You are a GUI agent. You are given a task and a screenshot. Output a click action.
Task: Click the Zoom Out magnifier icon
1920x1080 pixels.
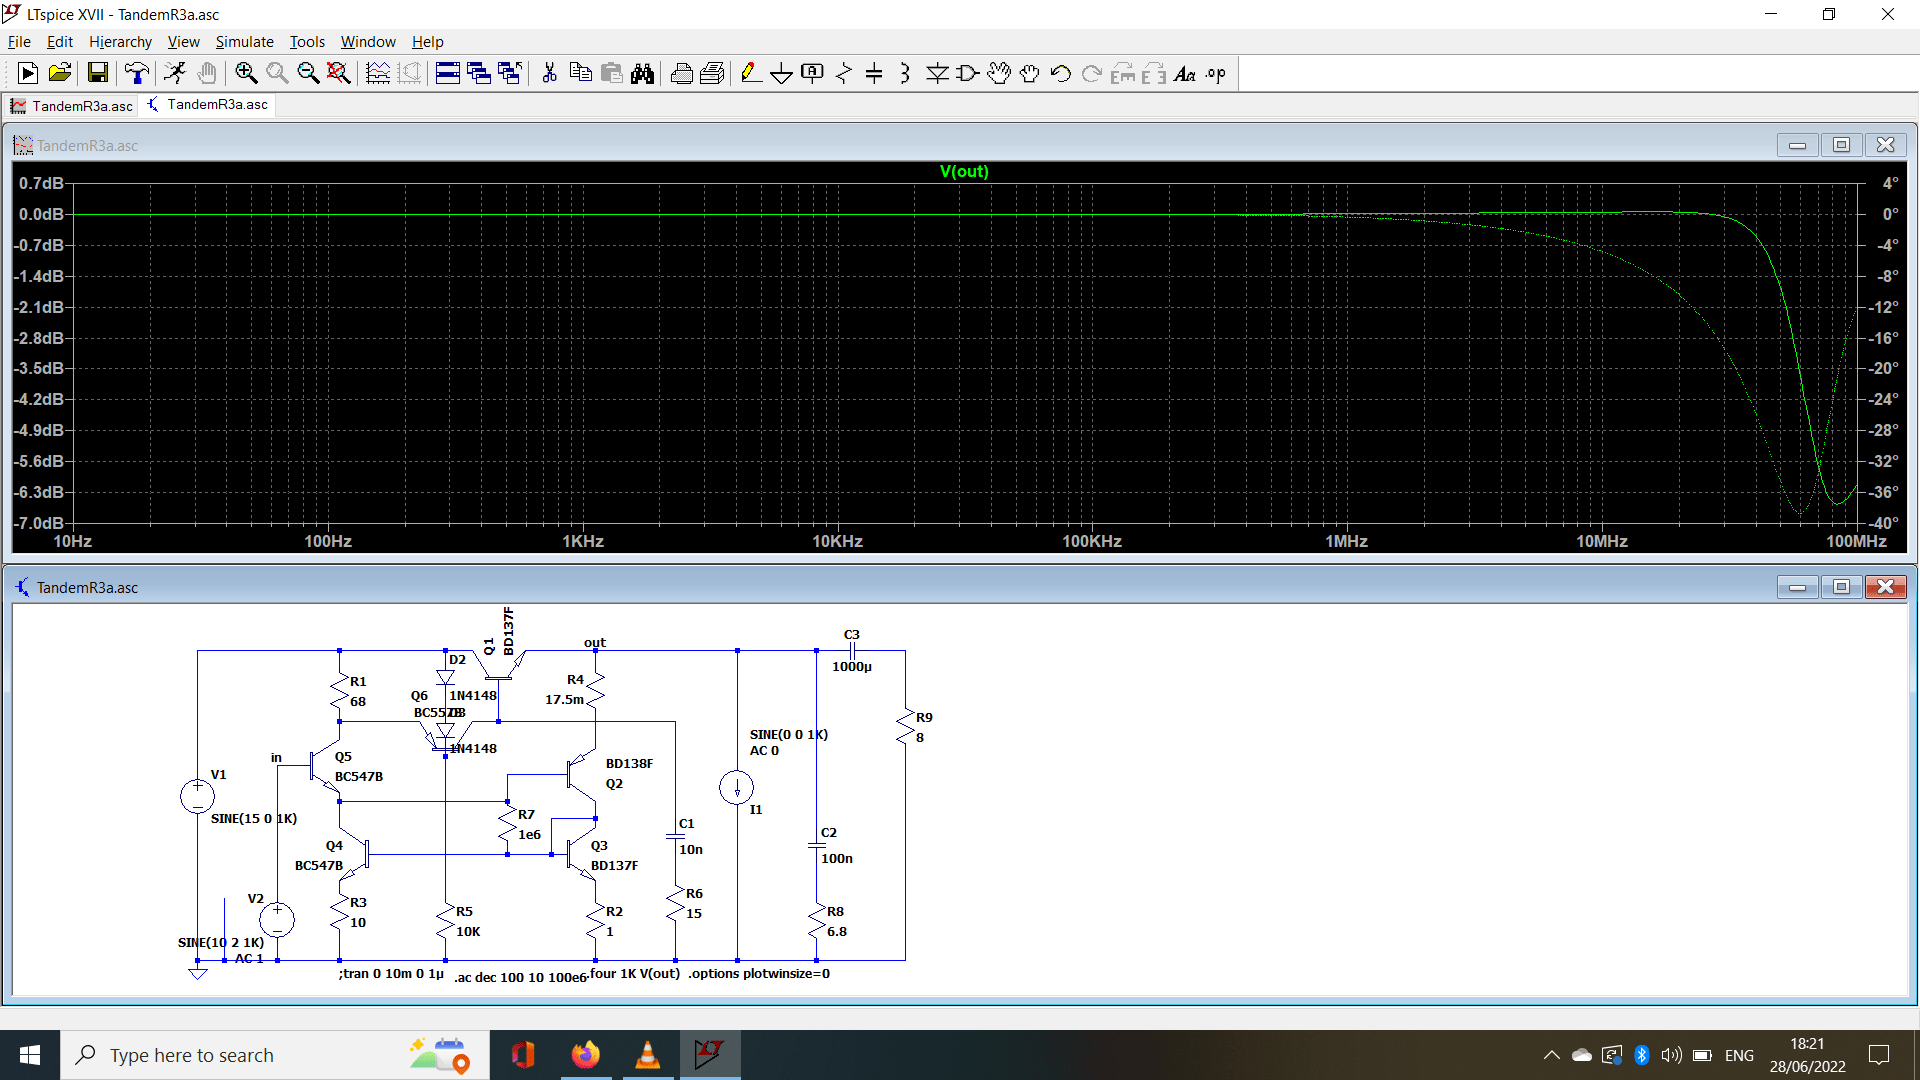[308, 73]
